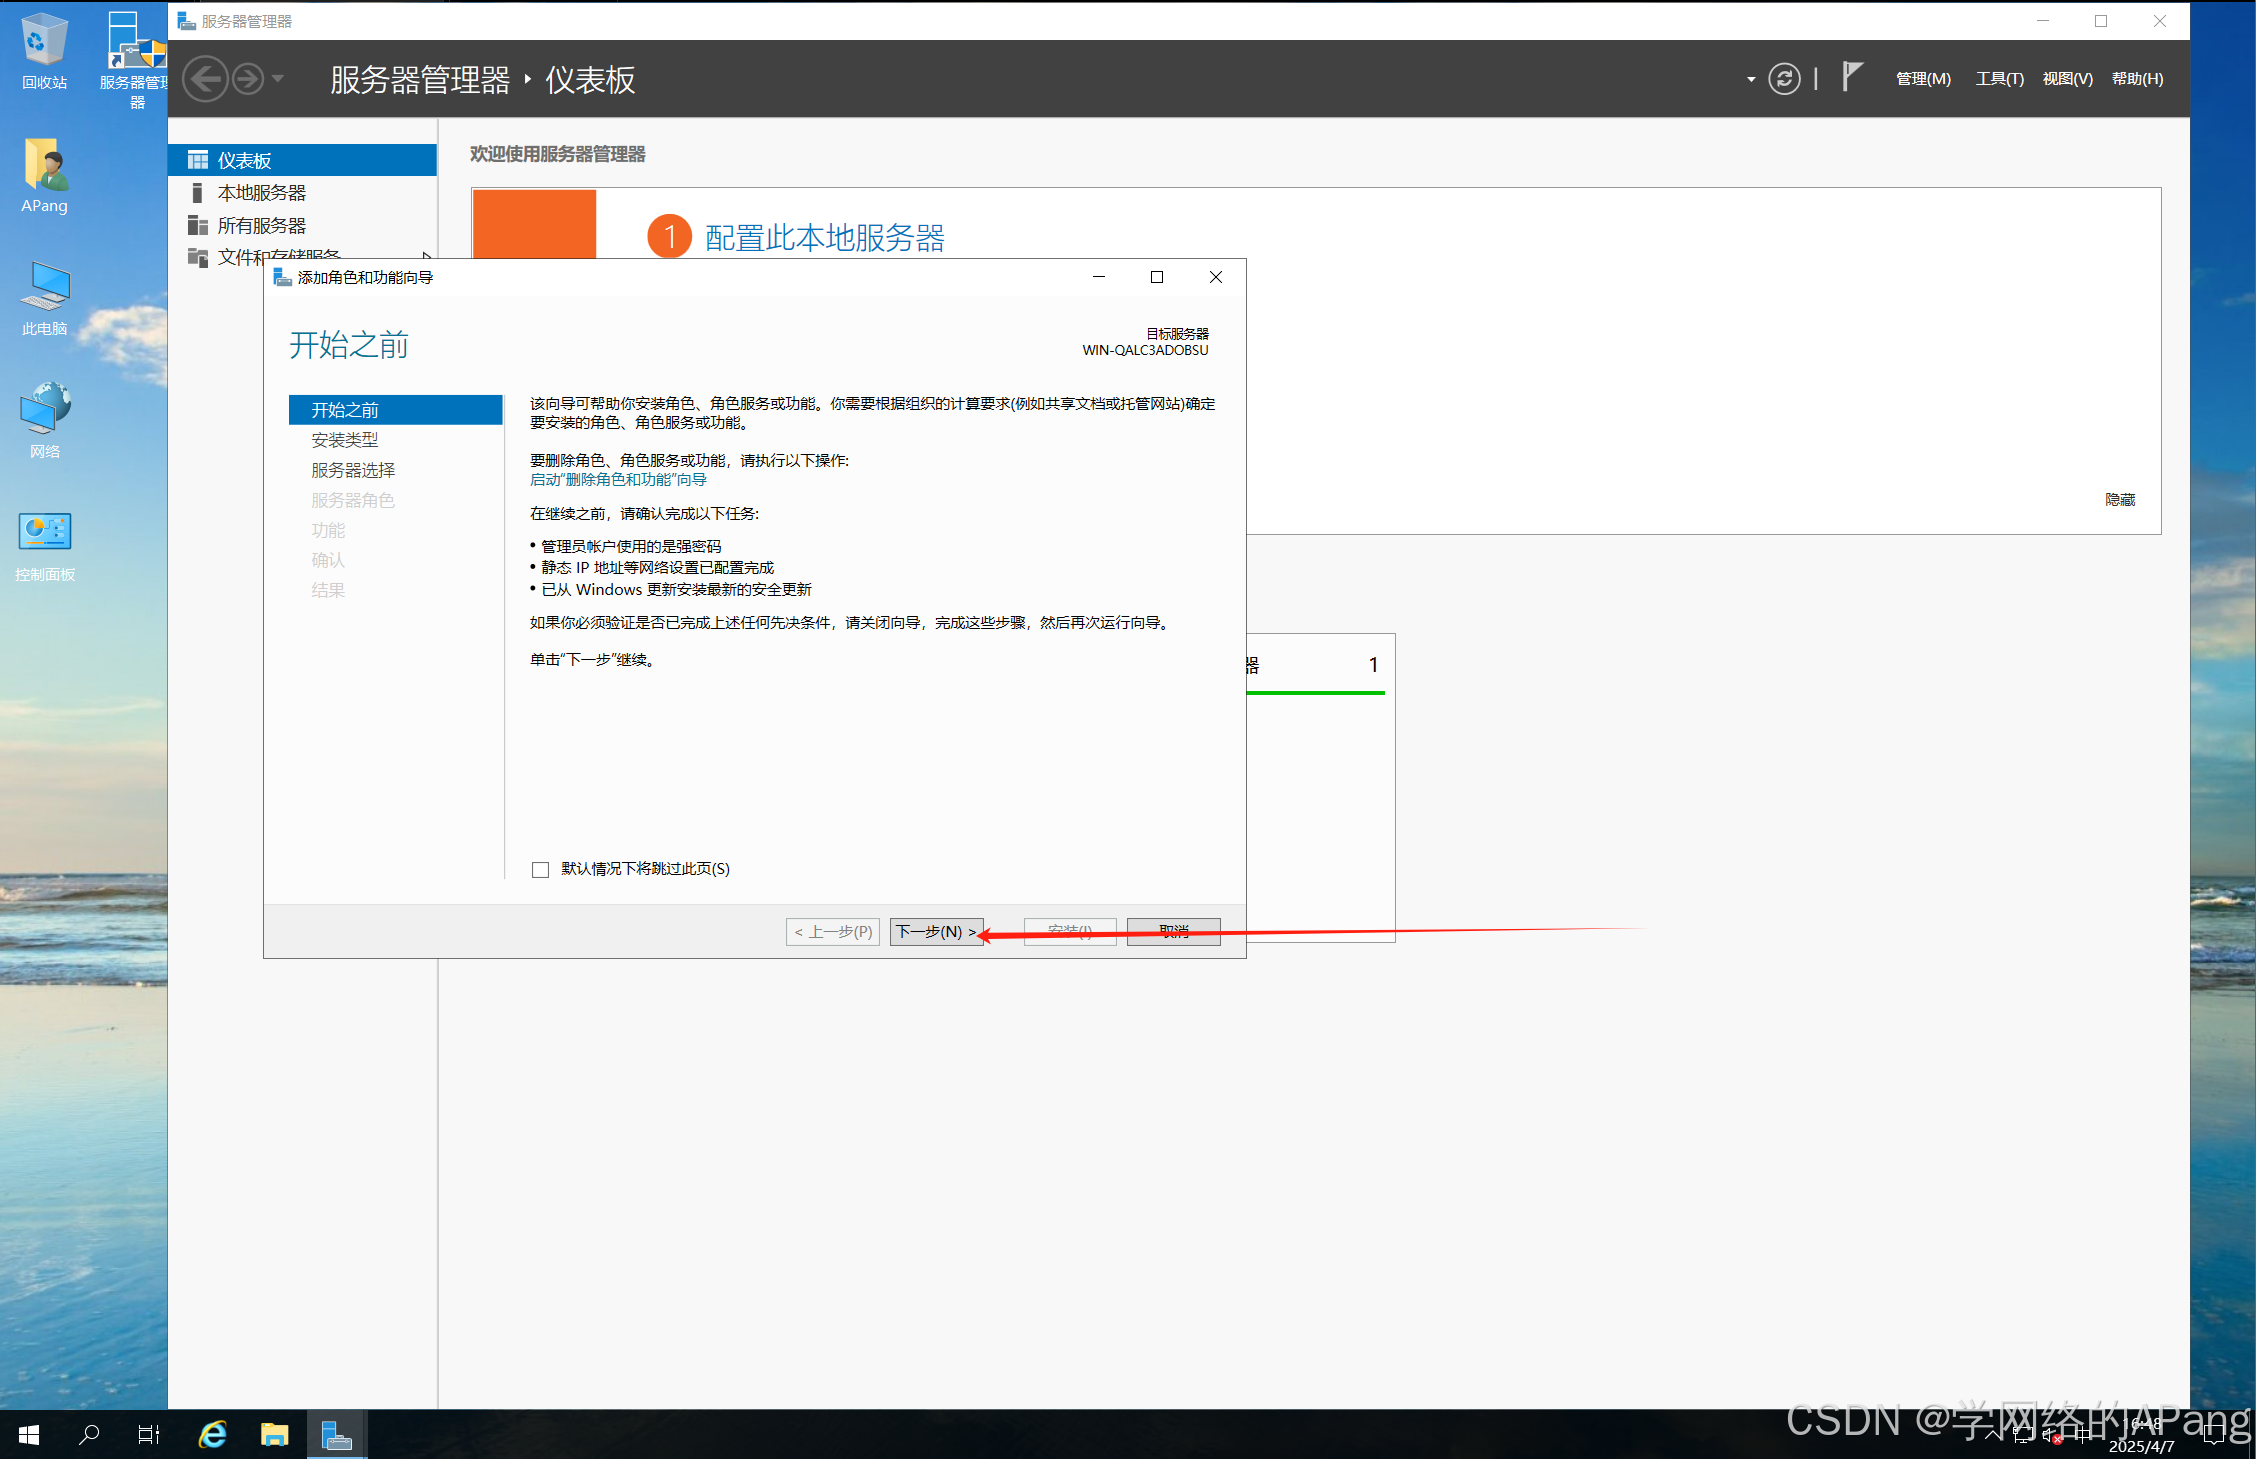Open the remove roles and features wizard link
2256x1459 pixels.
point(617,480)
